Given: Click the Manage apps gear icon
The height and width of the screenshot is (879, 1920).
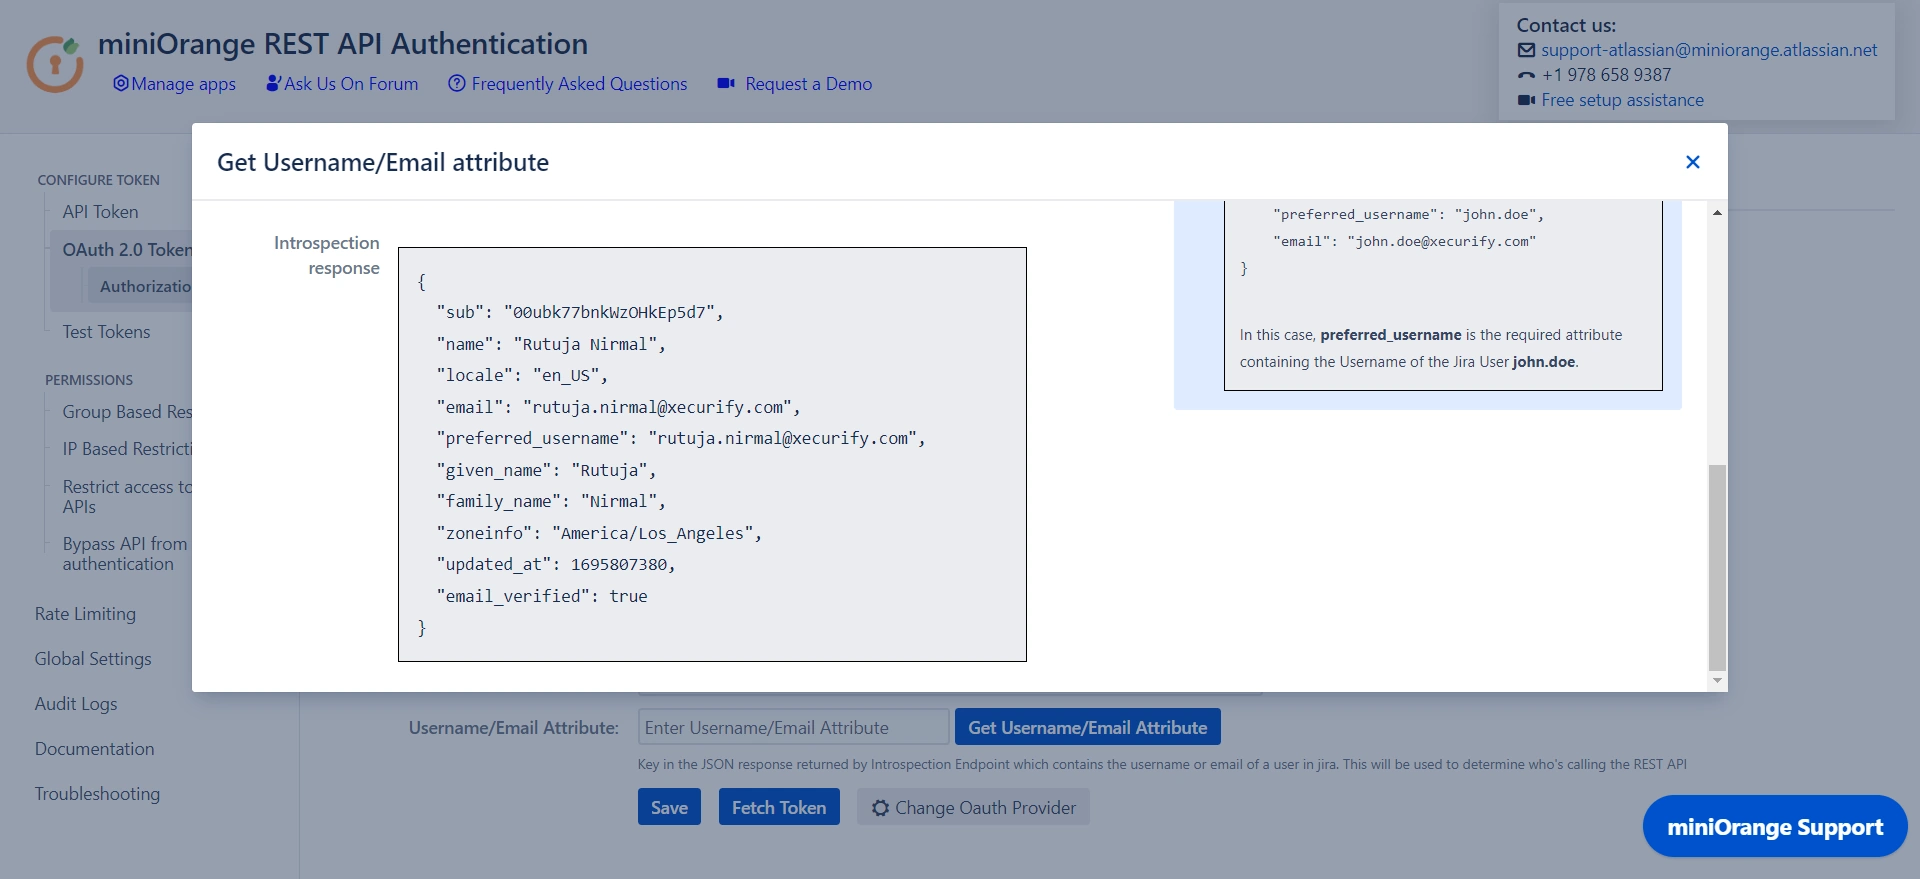Looking at the screenshot, I should click(121, 84).
